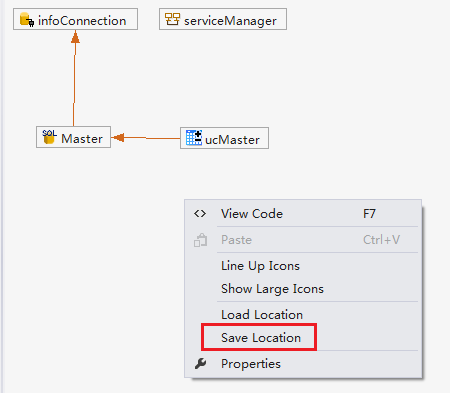Click the infoConnection database icon
Viewport: 450px width, 393px height.
[x=27, y=19]
